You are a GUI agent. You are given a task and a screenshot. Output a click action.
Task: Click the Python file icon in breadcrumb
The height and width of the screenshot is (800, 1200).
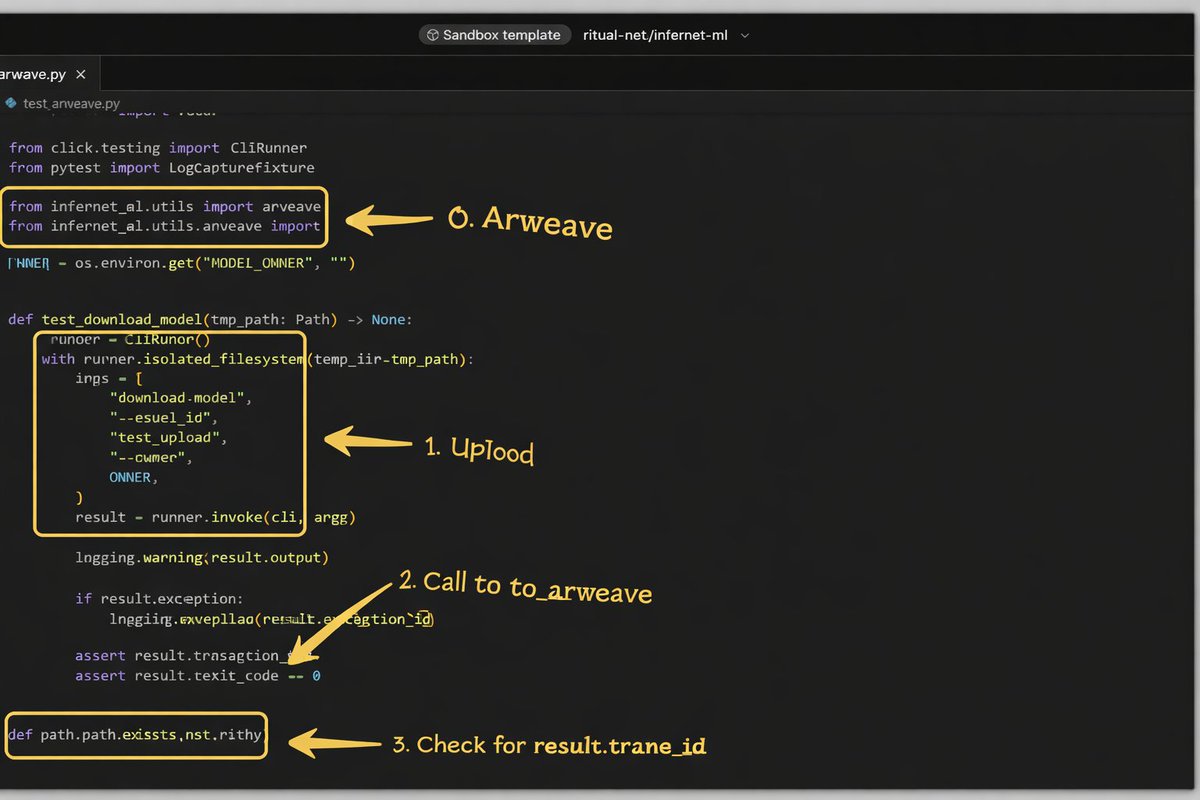pos(10,103)
